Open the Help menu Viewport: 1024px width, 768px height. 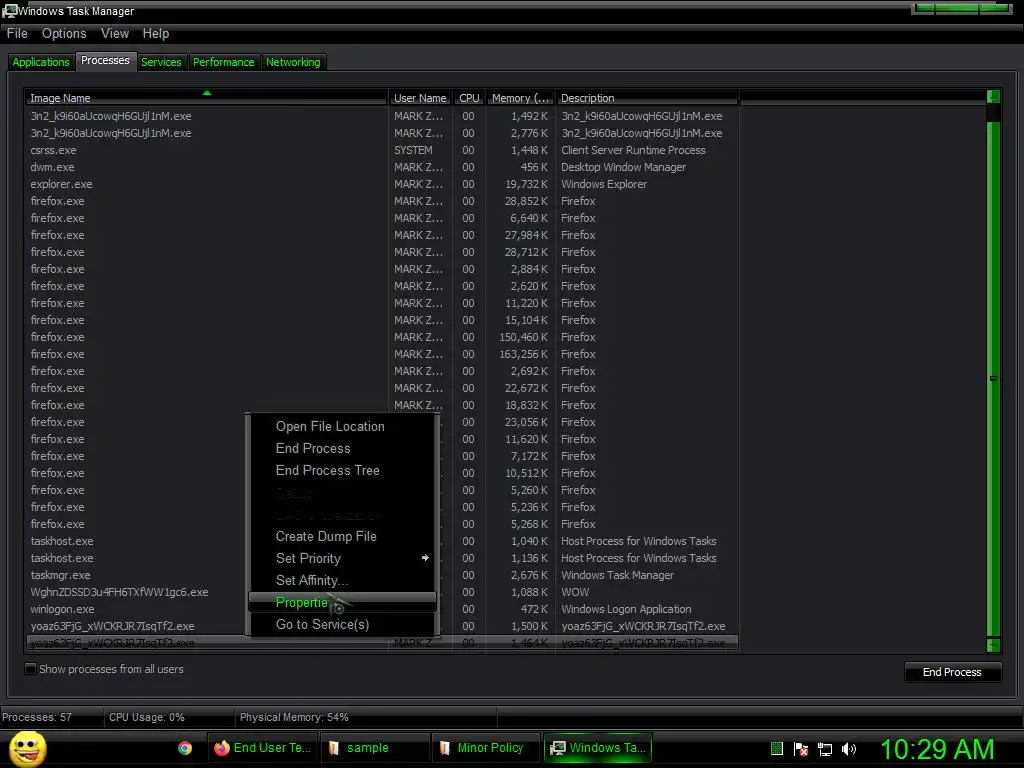point(155,33)
